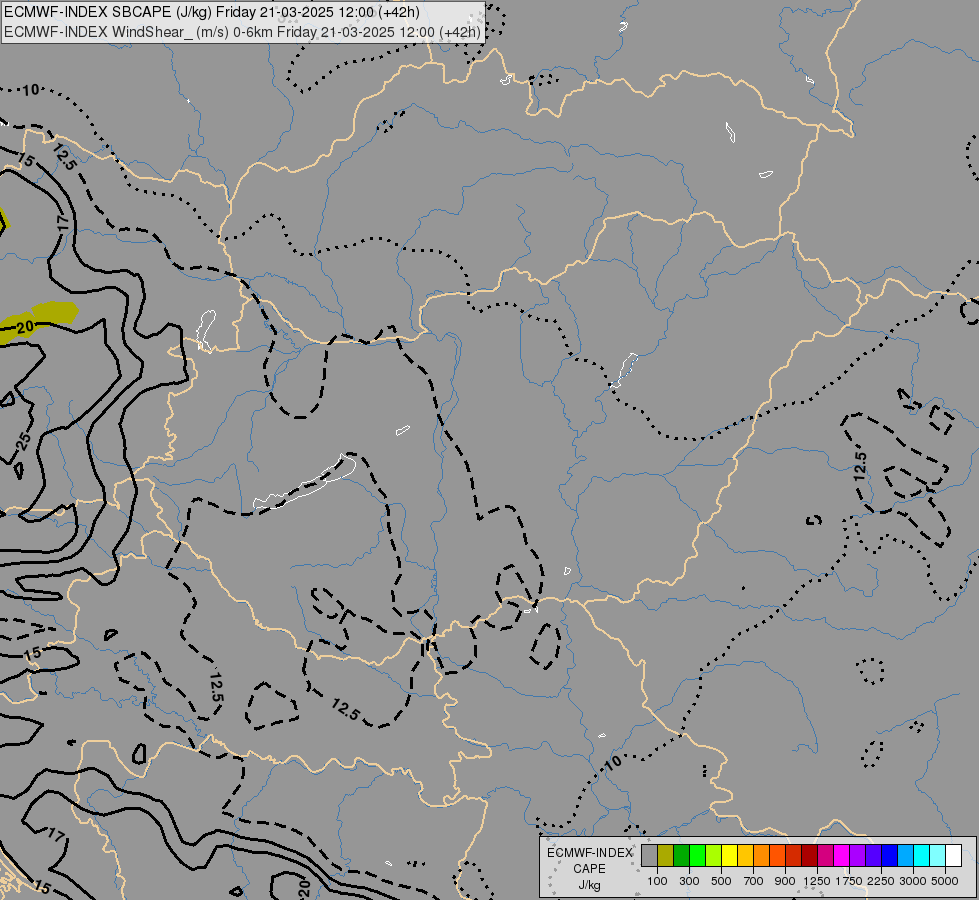Screen dimensions: 979x900
Task: Select the pure yellow legend swatch
Action: pos(729,855)
